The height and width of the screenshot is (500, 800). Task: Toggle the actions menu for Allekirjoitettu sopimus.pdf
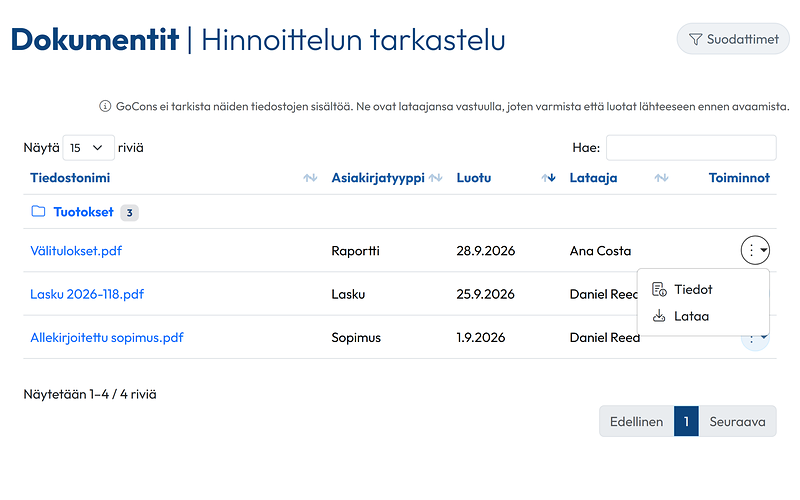(x=755, y=342)
